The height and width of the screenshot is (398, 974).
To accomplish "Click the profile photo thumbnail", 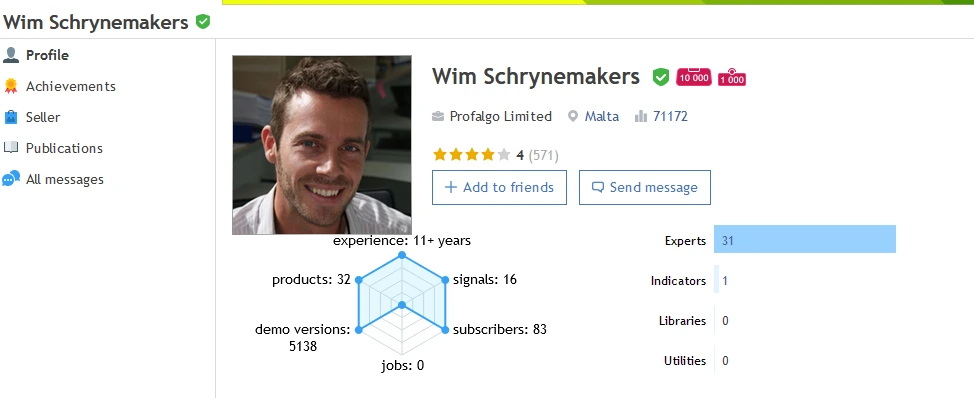I will click(x=322, y=145).
